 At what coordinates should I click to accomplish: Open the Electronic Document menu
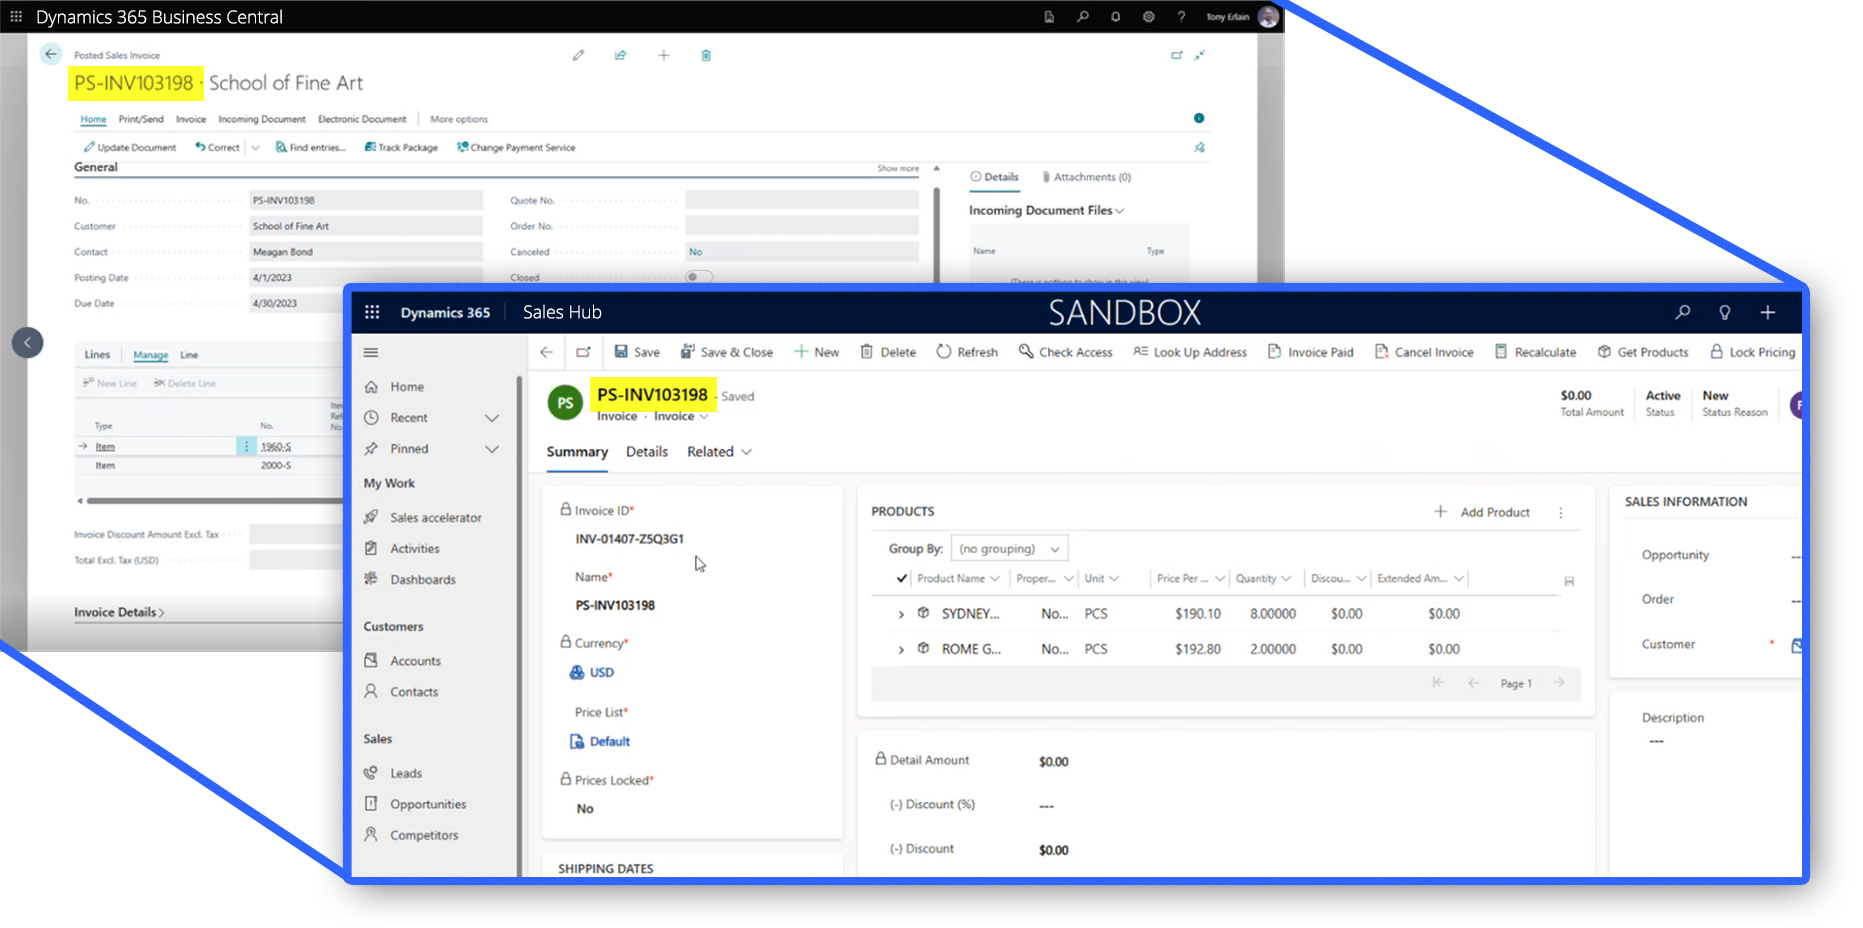click(362, 119)
